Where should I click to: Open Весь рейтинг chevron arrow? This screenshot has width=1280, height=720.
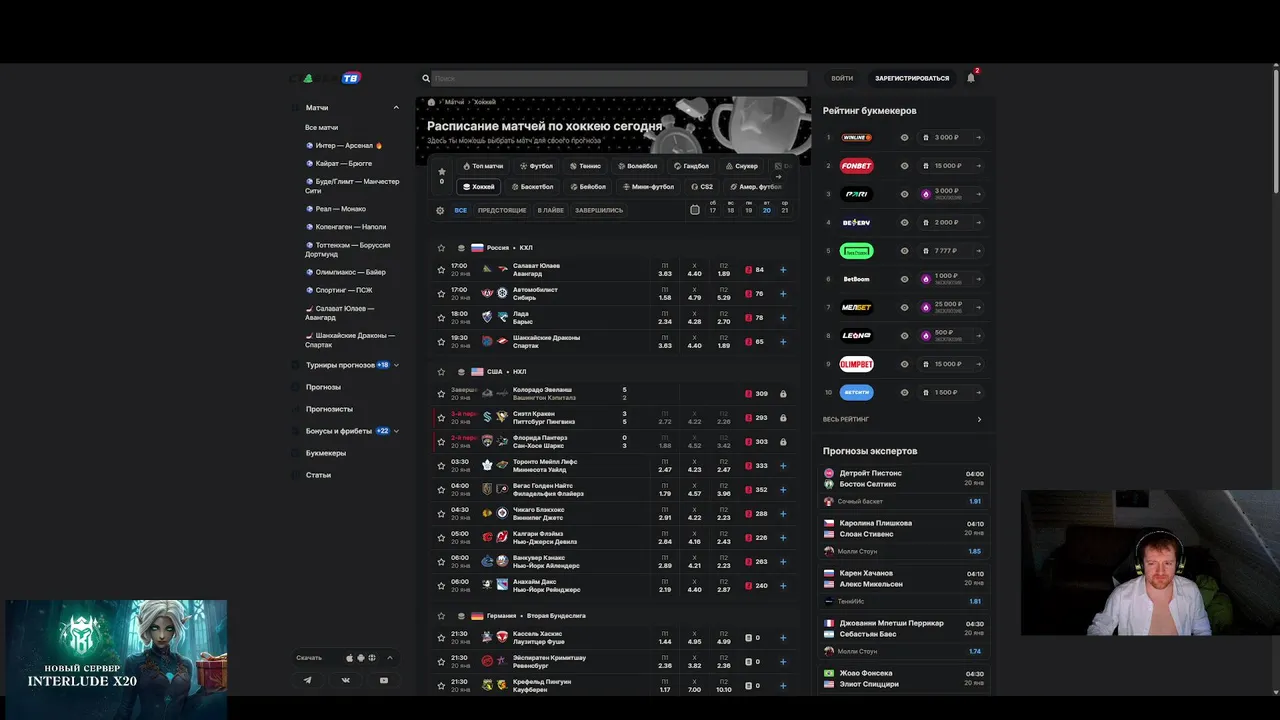pos(978,420)
